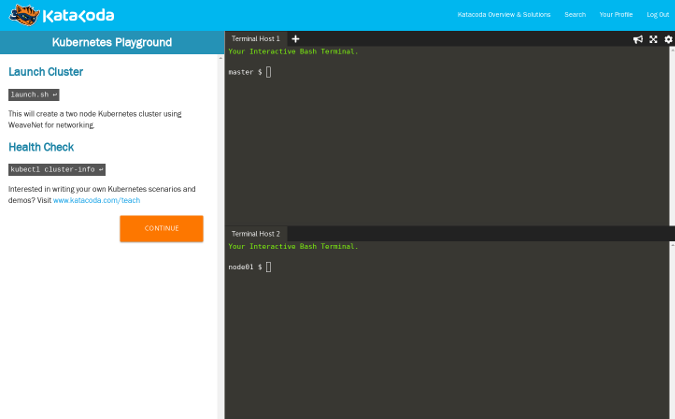Open terminal settings gear
The image size is (675, 419).
tap(668, 39)
